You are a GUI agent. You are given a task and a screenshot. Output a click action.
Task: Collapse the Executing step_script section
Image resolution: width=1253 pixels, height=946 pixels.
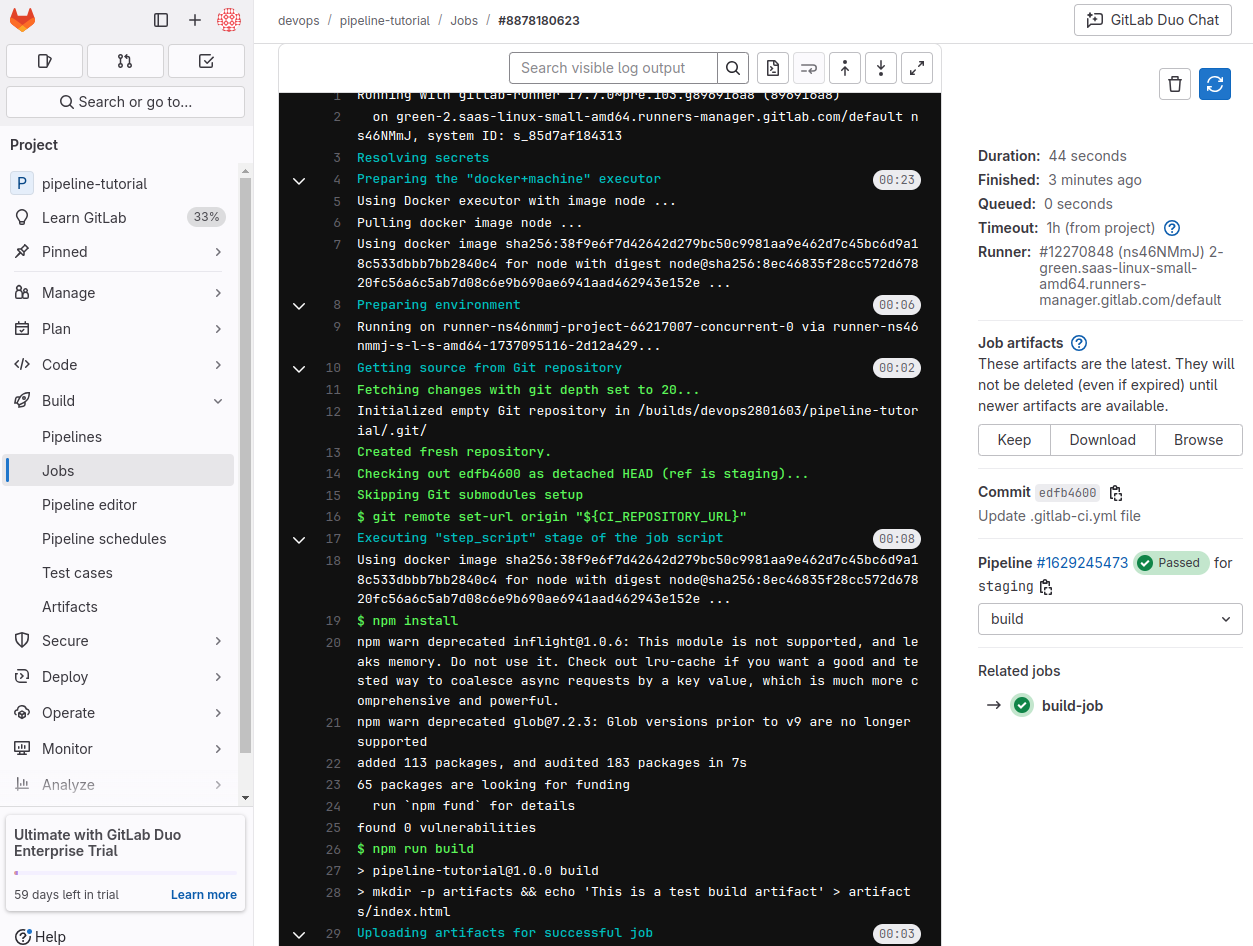point(298,539)
